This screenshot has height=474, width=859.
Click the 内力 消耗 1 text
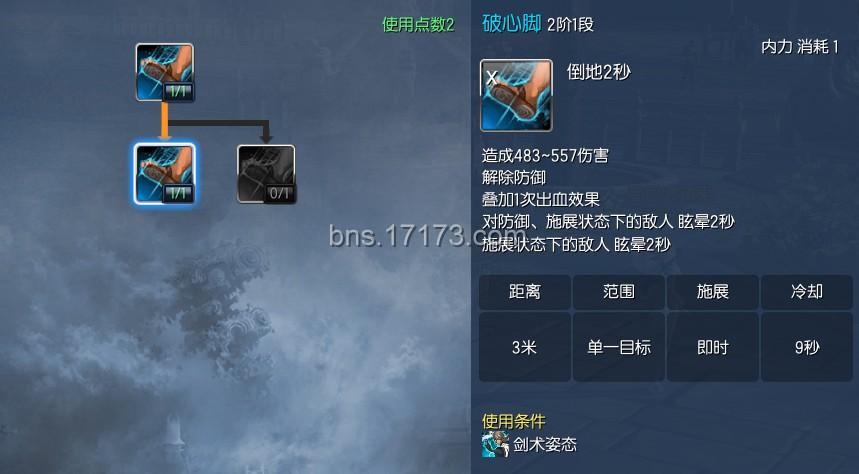[800, 47]
